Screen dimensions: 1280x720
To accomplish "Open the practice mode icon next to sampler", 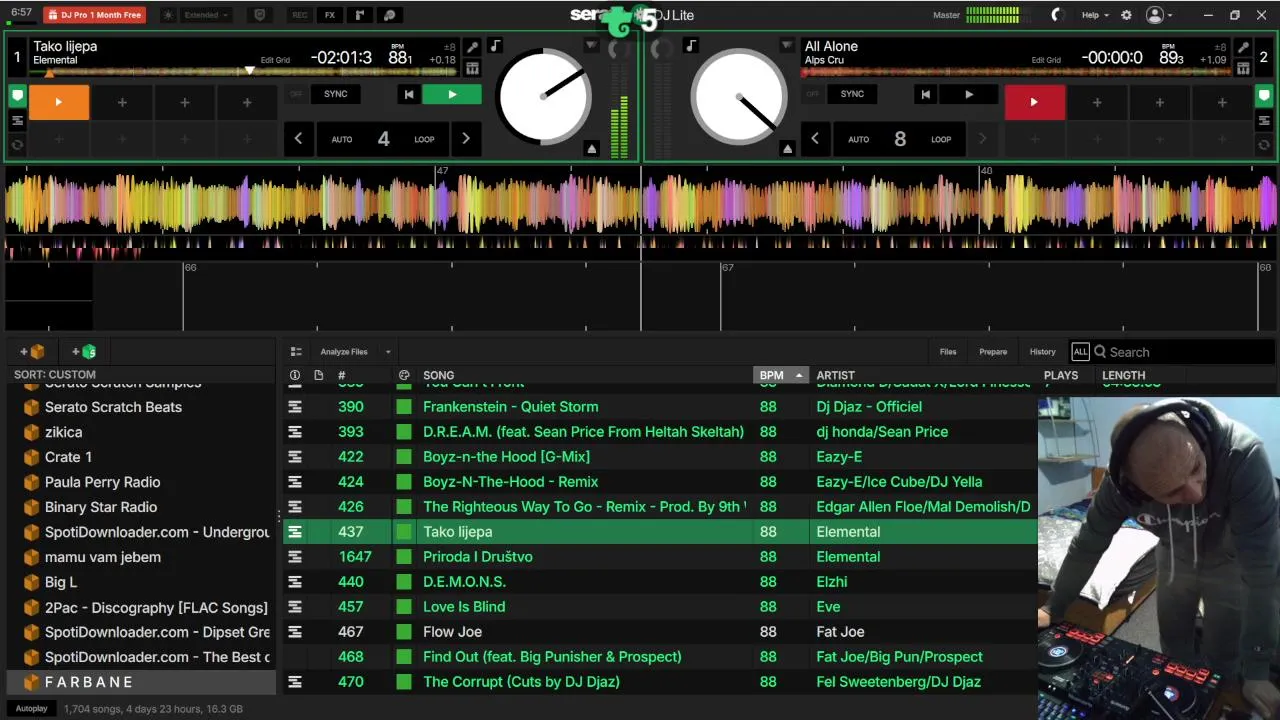I will (x=390, y=15).
